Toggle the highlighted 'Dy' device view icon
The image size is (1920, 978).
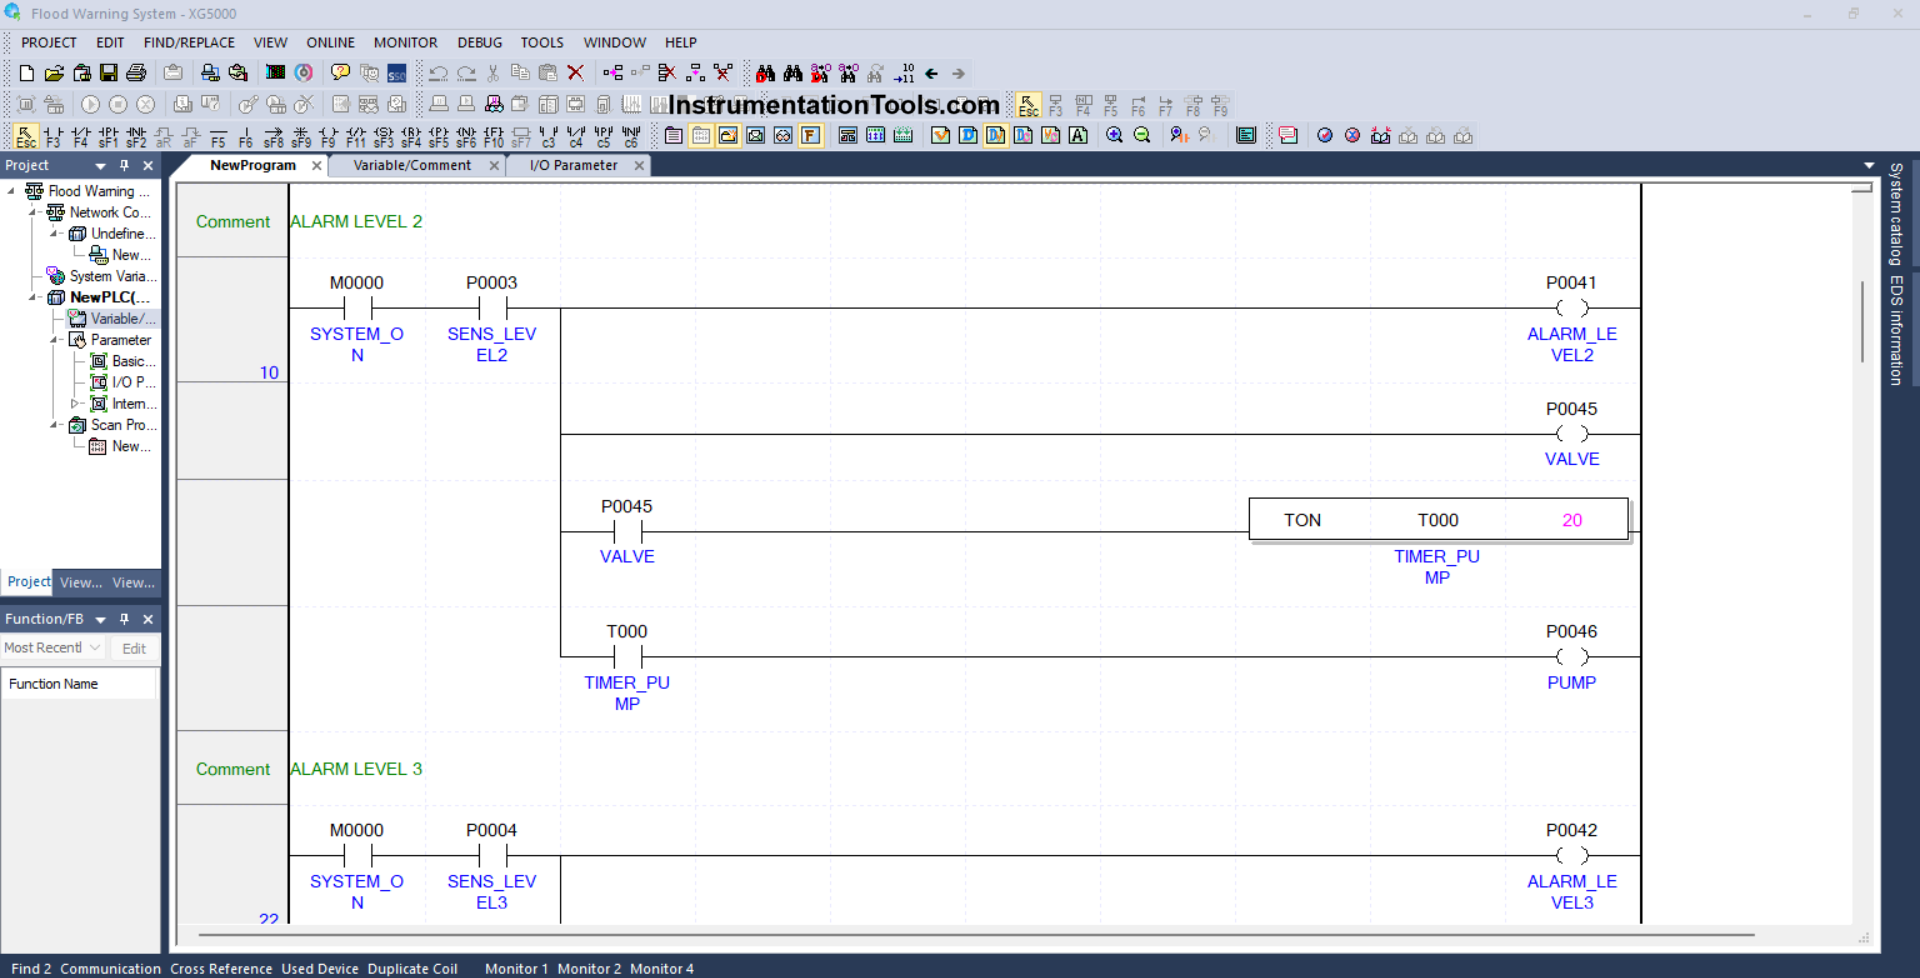(995, 135)
